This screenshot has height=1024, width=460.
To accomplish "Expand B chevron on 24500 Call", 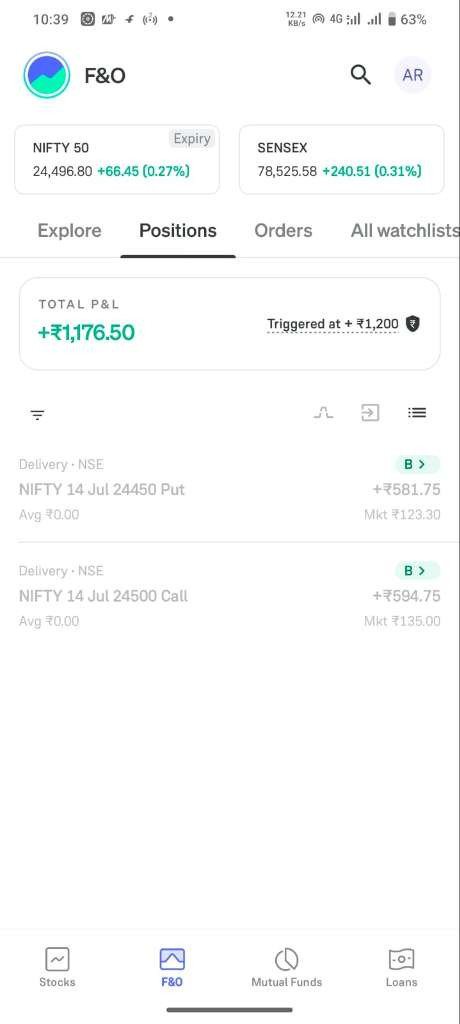I will (417, 571).
